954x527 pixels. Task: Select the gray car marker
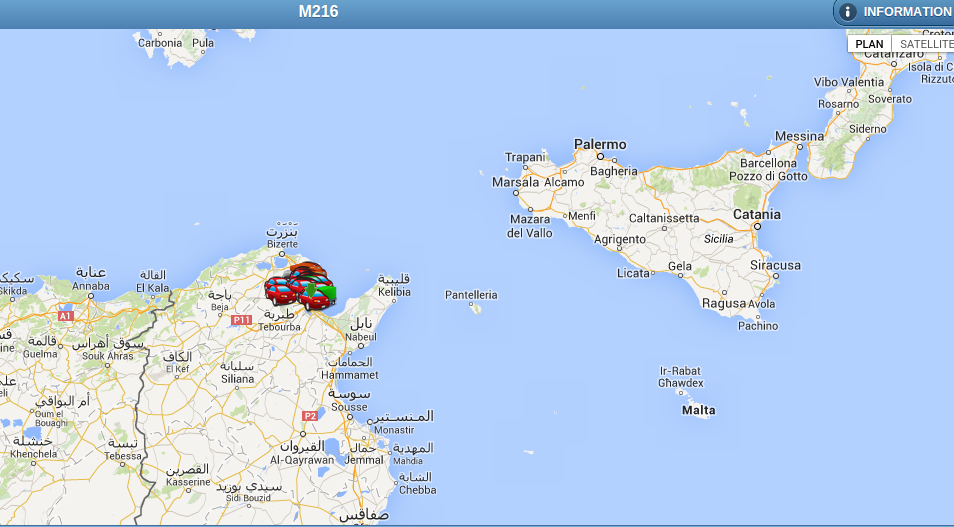click(x=286, y=274)
